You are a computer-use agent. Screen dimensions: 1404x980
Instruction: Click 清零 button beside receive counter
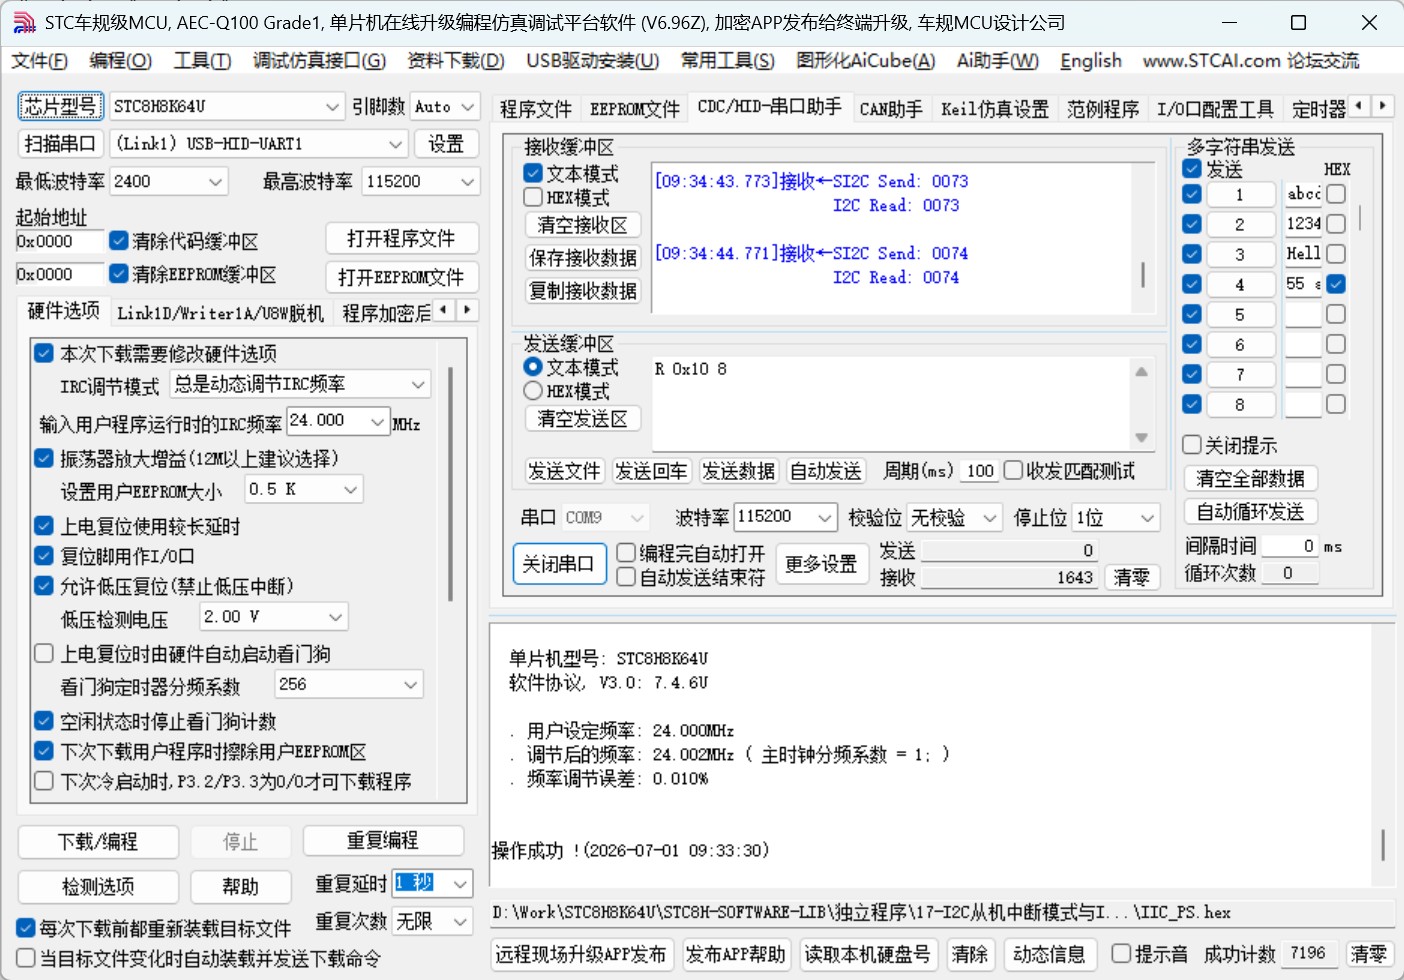(x=1132, y=577)
